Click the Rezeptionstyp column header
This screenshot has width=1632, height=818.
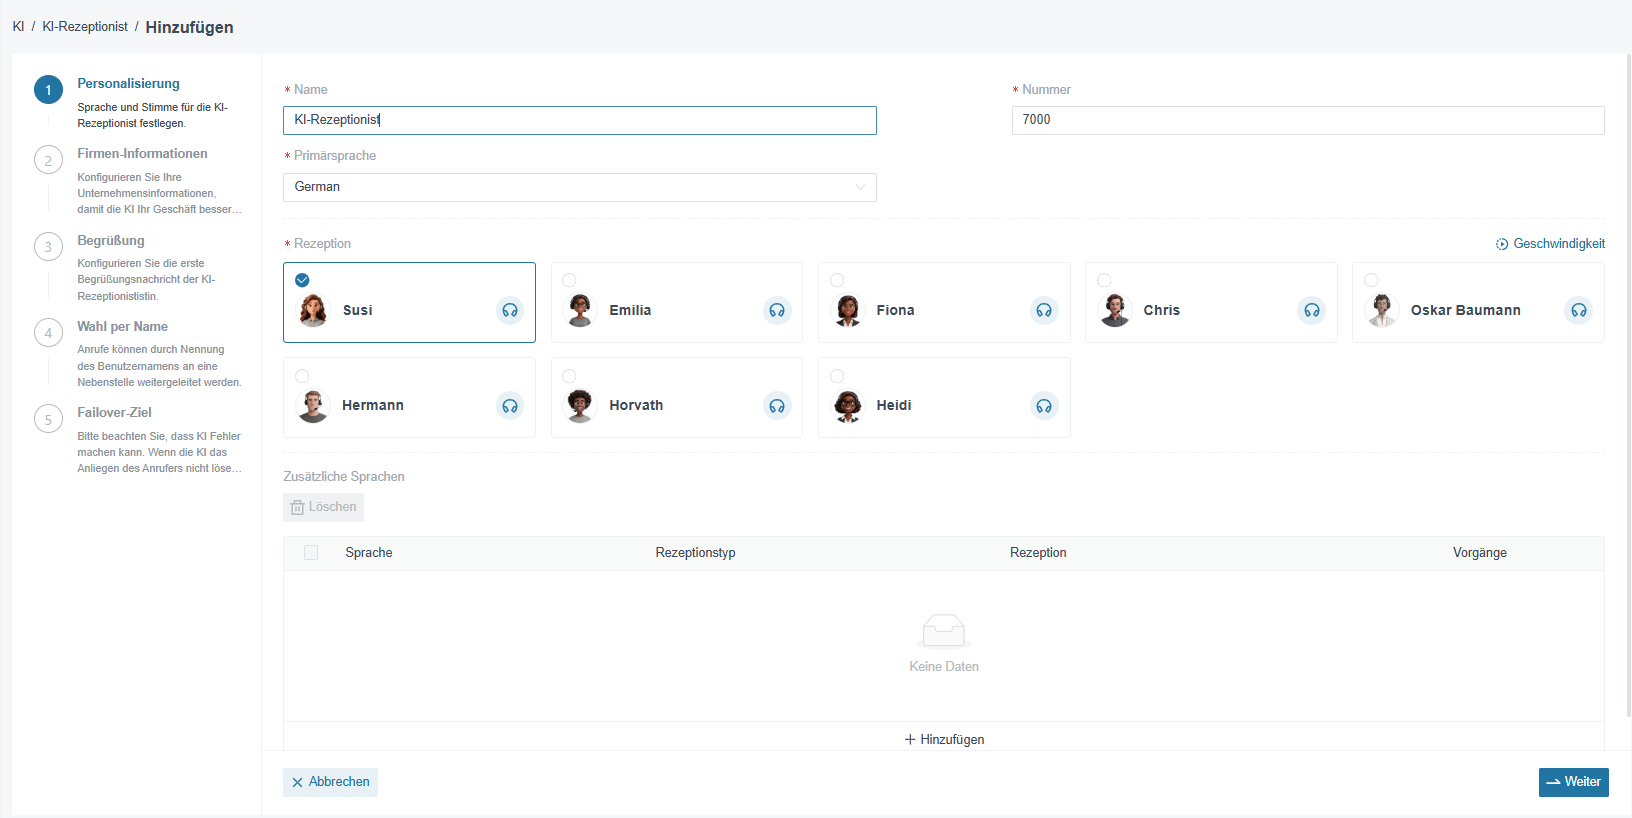click(x=695, y=553)
